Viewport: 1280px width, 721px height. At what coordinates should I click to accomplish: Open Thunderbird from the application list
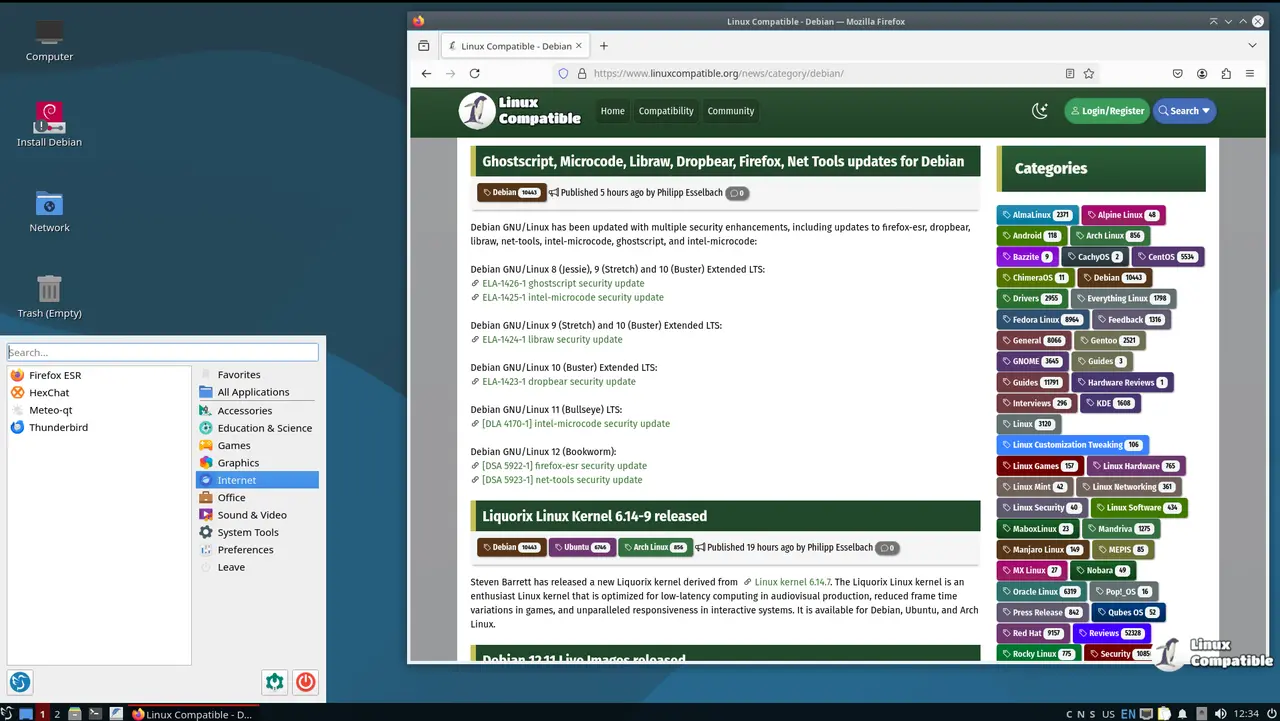58,427
